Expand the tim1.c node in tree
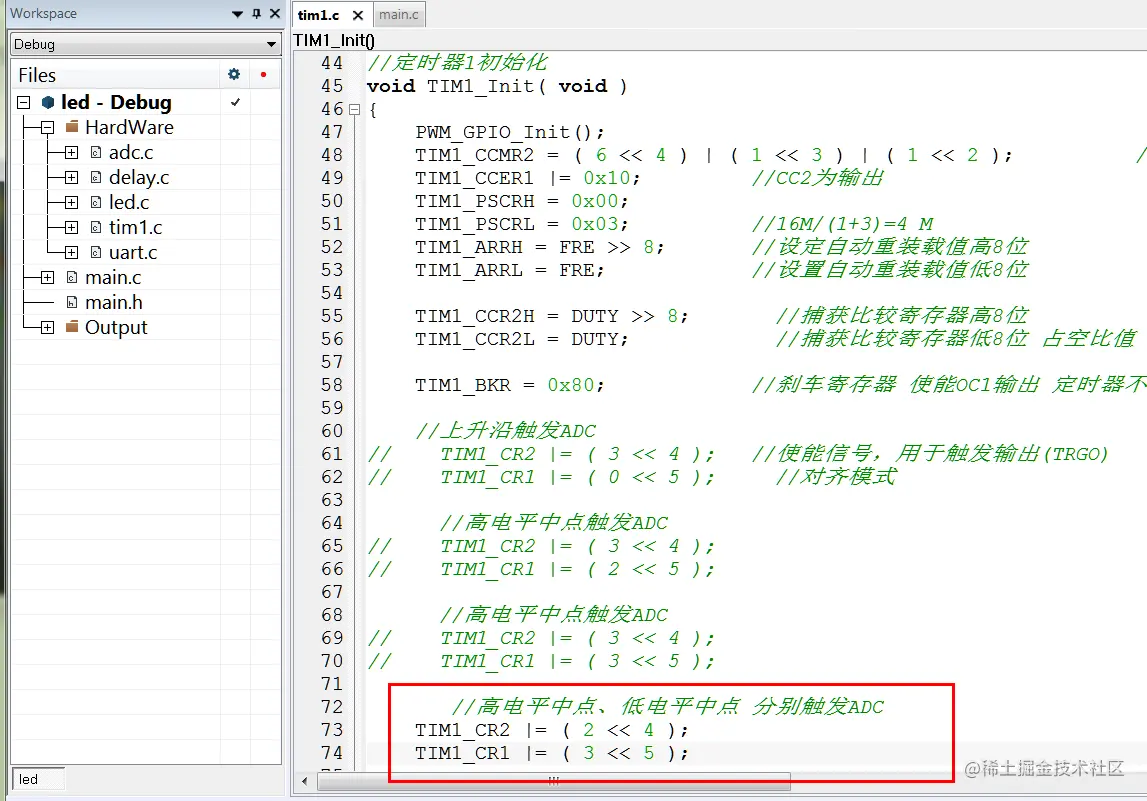This screenshot has width=1147, height=801. (x=71, y=227)
